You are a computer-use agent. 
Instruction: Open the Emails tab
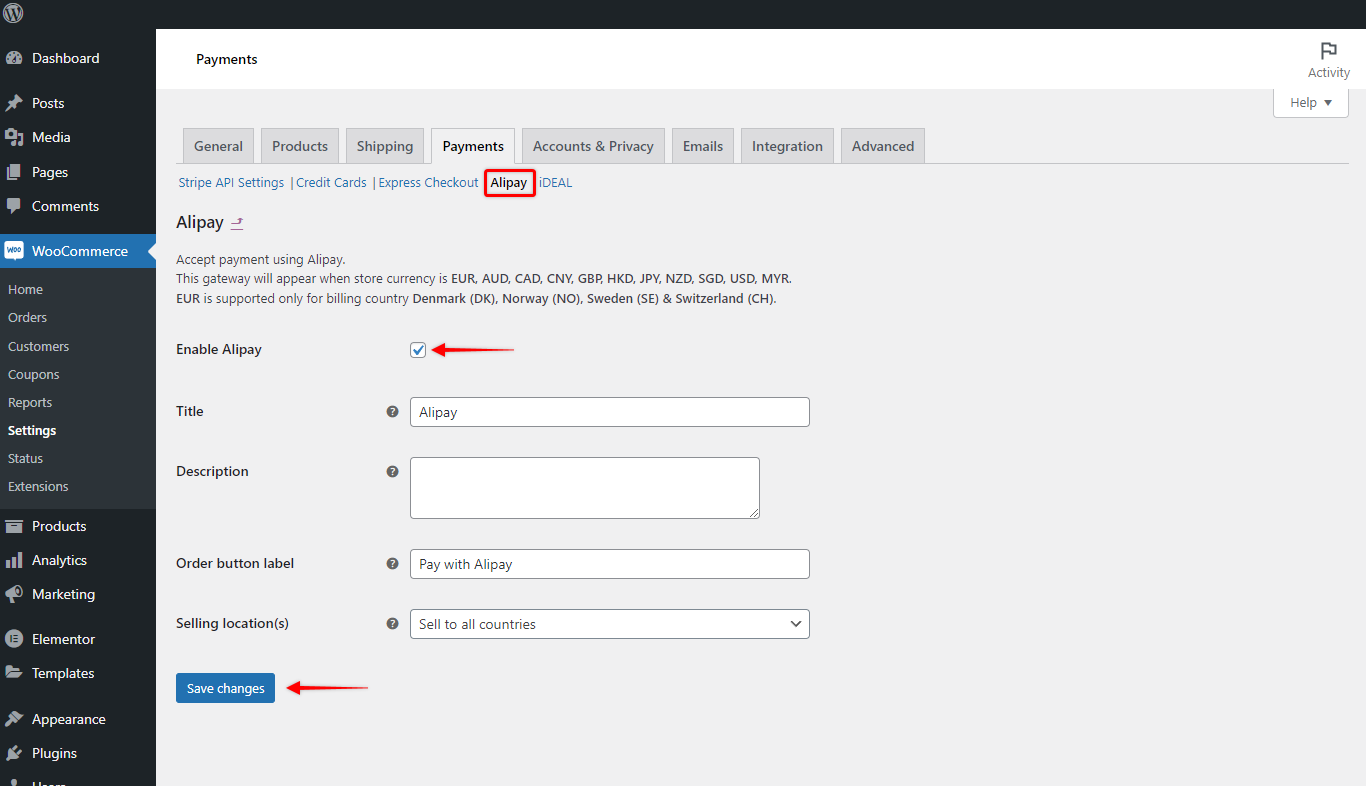(x=703, y=146)
